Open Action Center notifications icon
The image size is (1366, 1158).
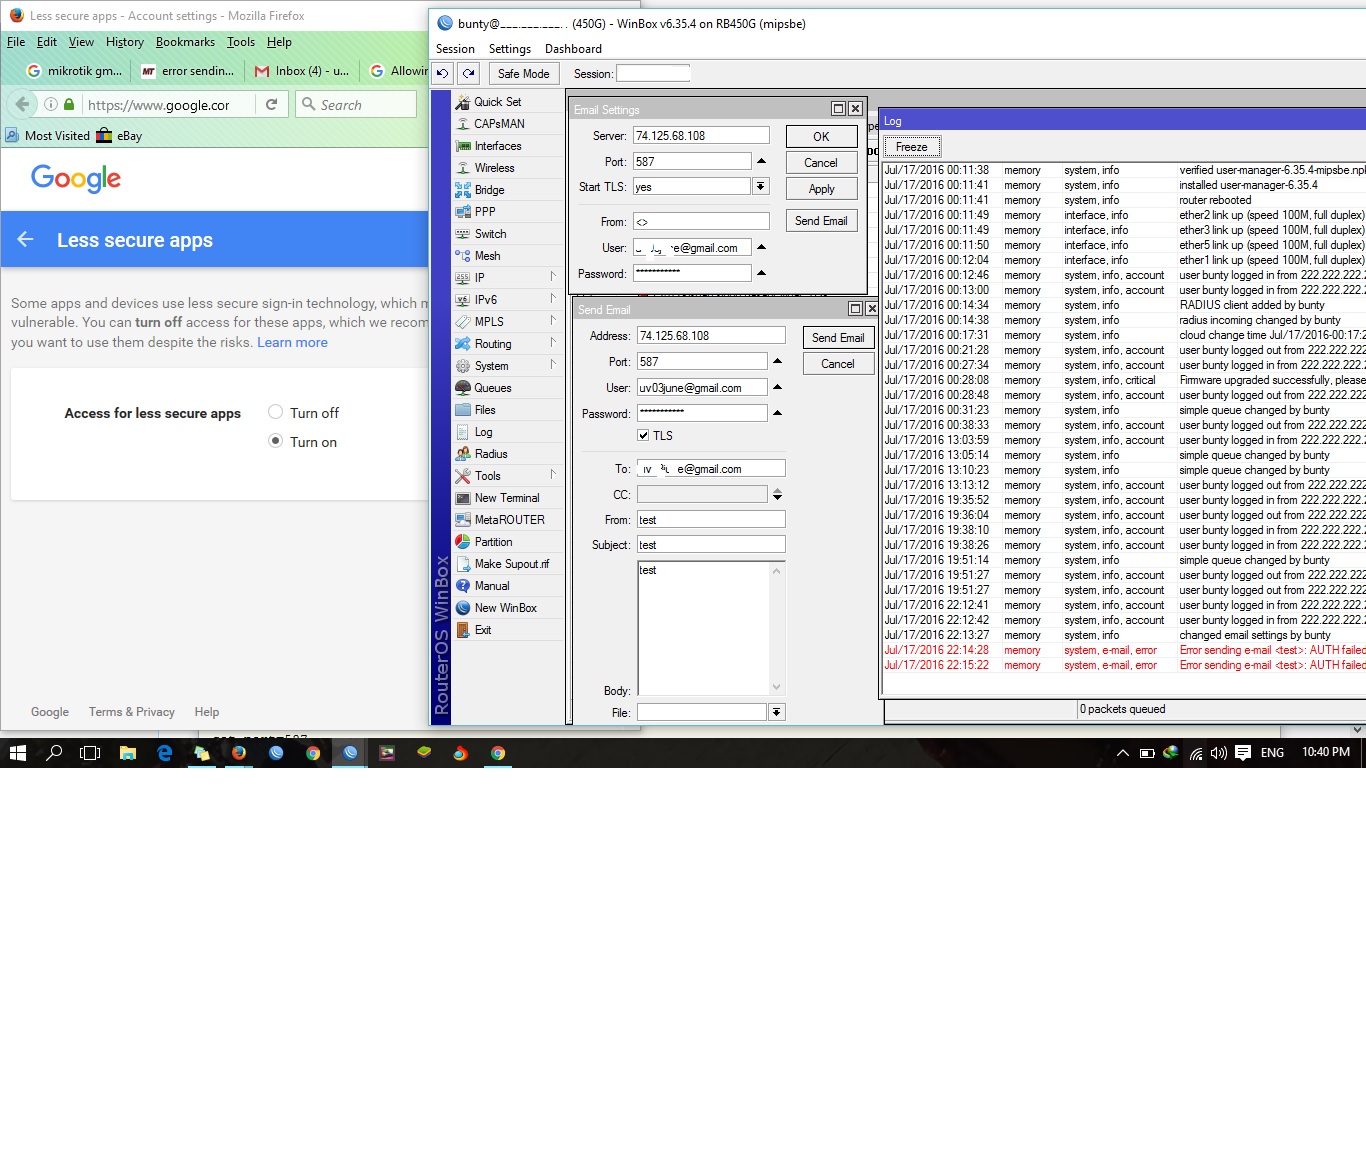coord(1243,753)
